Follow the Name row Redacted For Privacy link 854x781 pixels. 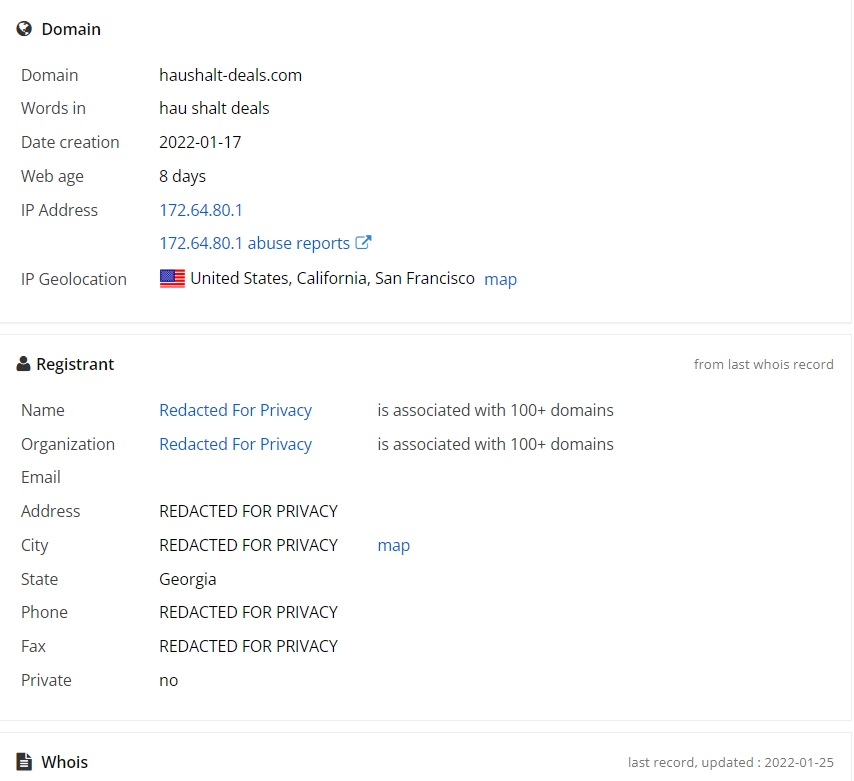[235, 410]
